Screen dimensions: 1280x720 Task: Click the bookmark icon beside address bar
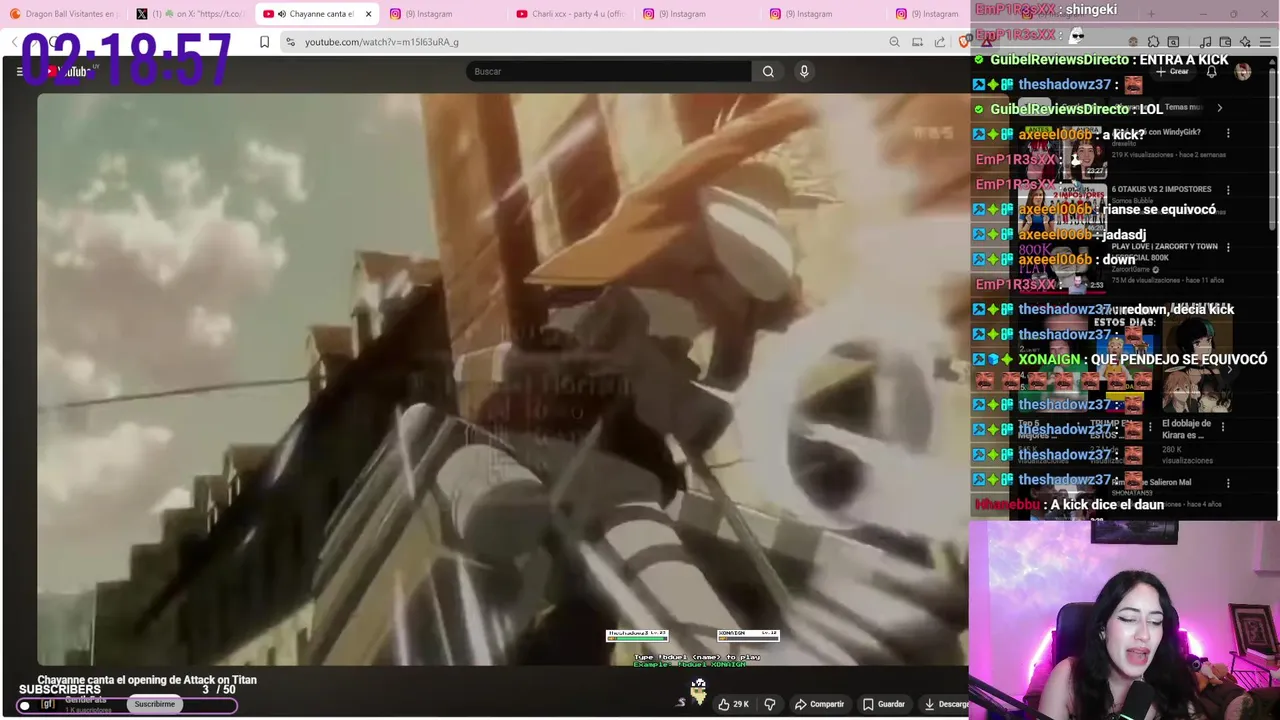[264, 42]
